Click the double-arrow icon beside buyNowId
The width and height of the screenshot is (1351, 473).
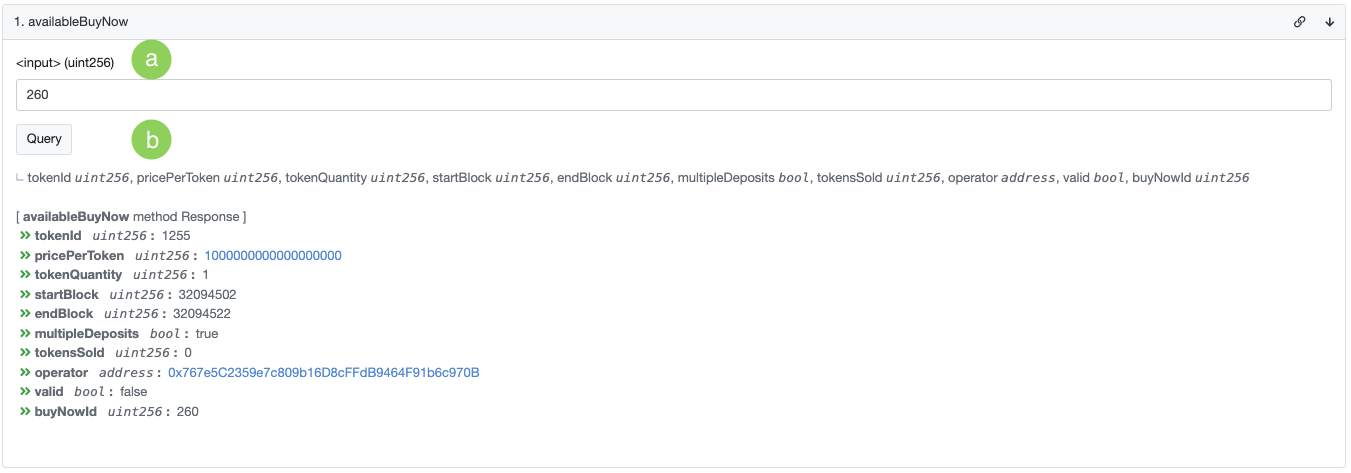(x=25, y=412)
